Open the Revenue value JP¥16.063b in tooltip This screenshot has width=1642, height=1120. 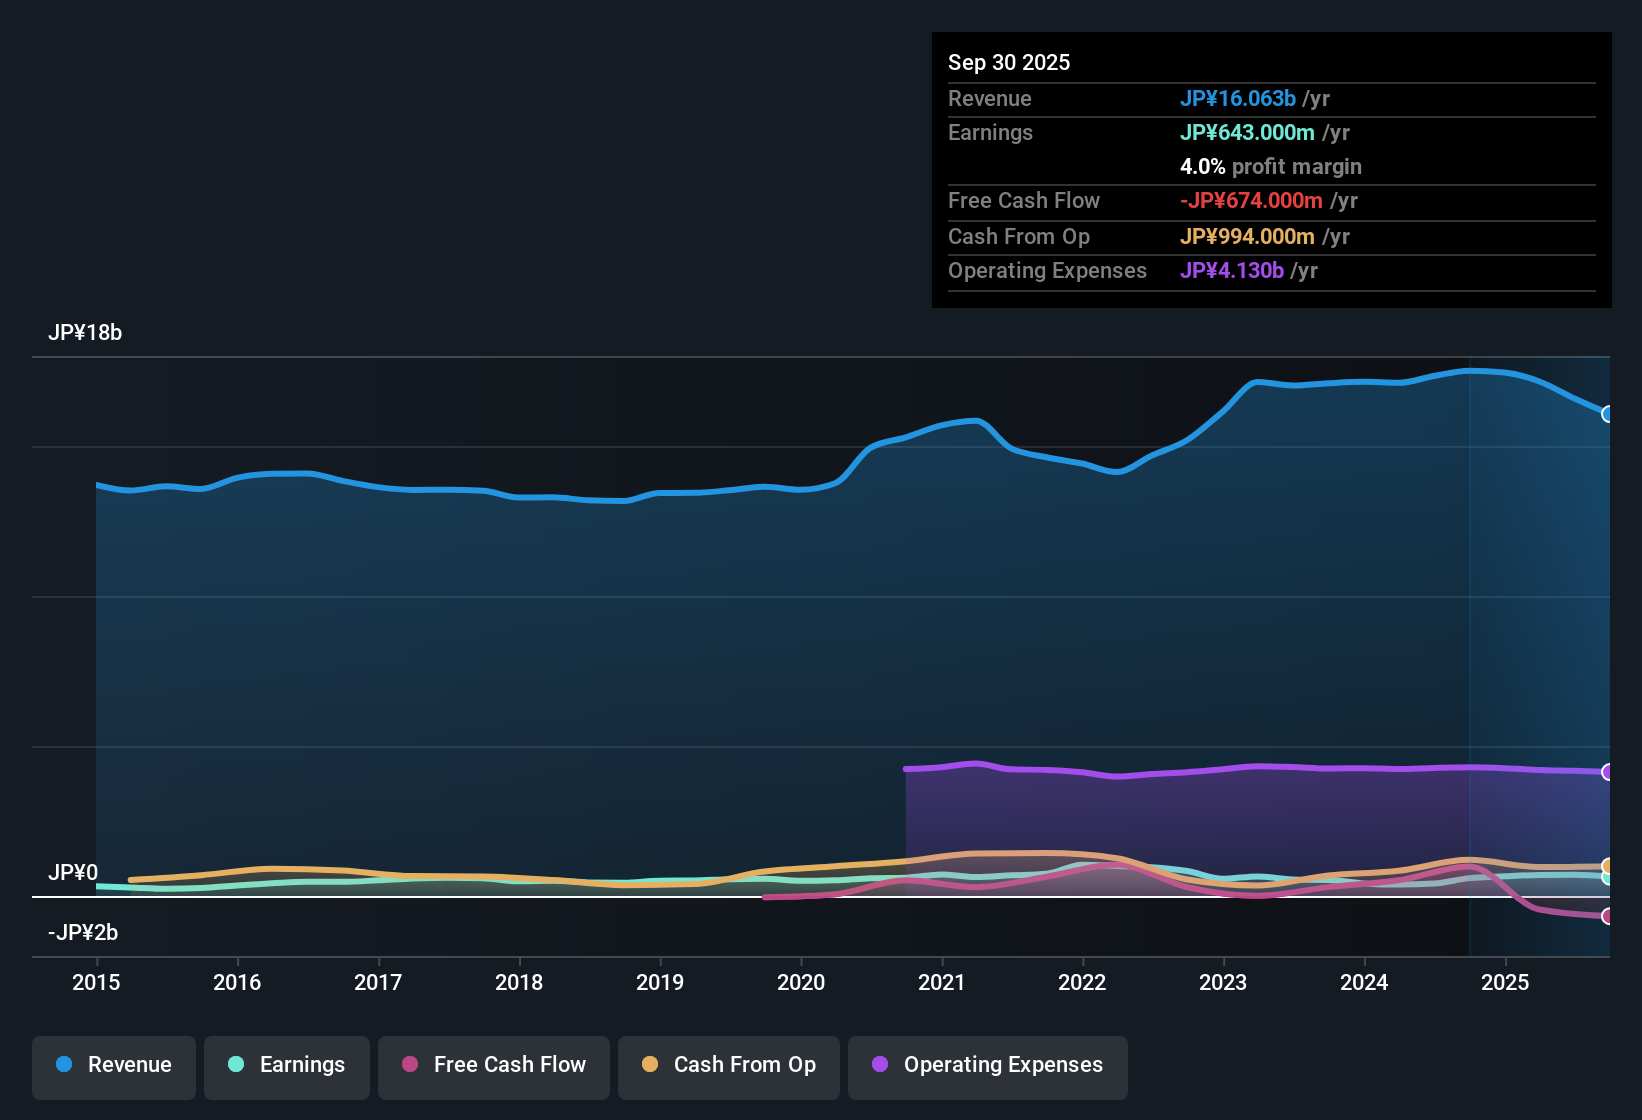click(1238, 98)
